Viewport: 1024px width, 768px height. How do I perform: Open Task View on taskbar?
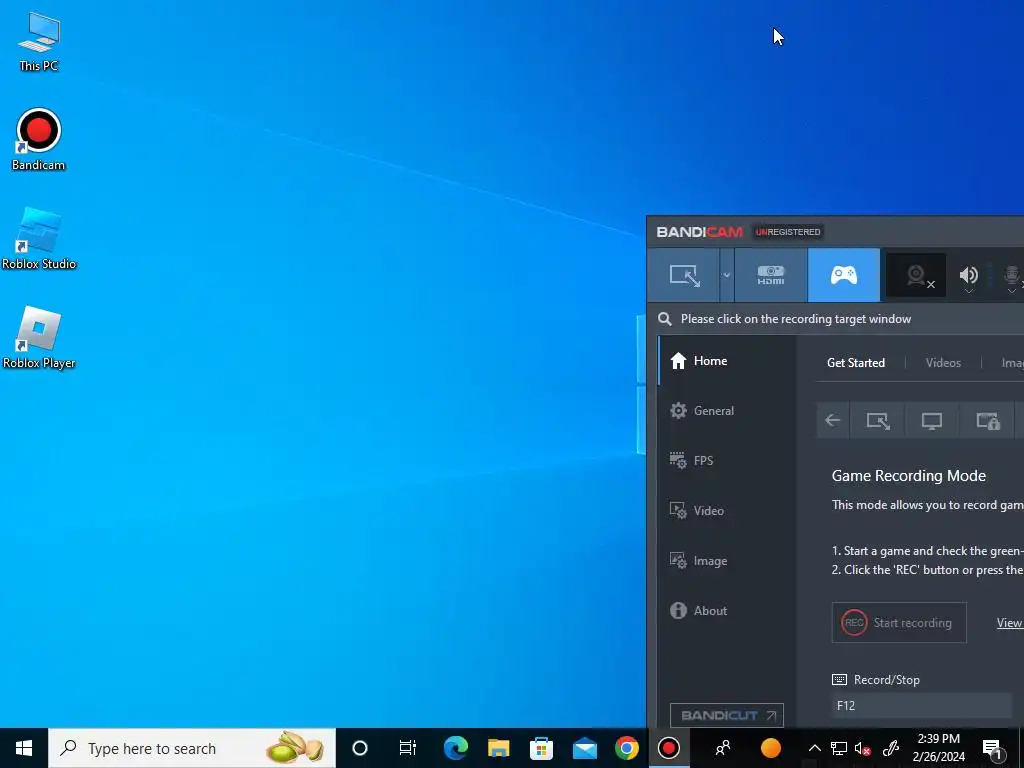408,748
